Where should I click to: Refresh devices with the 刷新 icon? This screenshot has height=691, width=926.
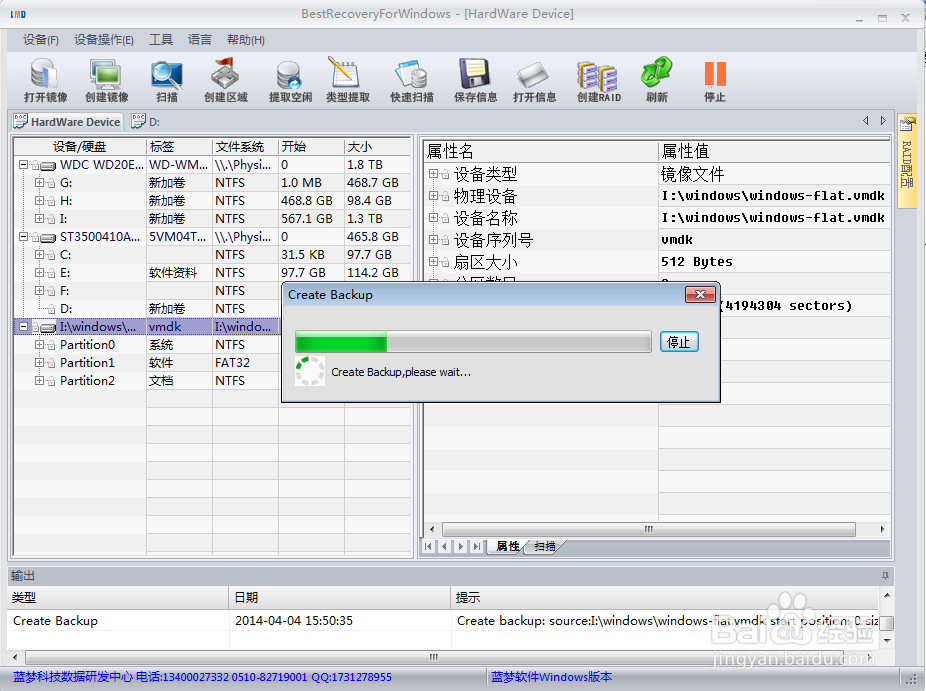[656, 73]
